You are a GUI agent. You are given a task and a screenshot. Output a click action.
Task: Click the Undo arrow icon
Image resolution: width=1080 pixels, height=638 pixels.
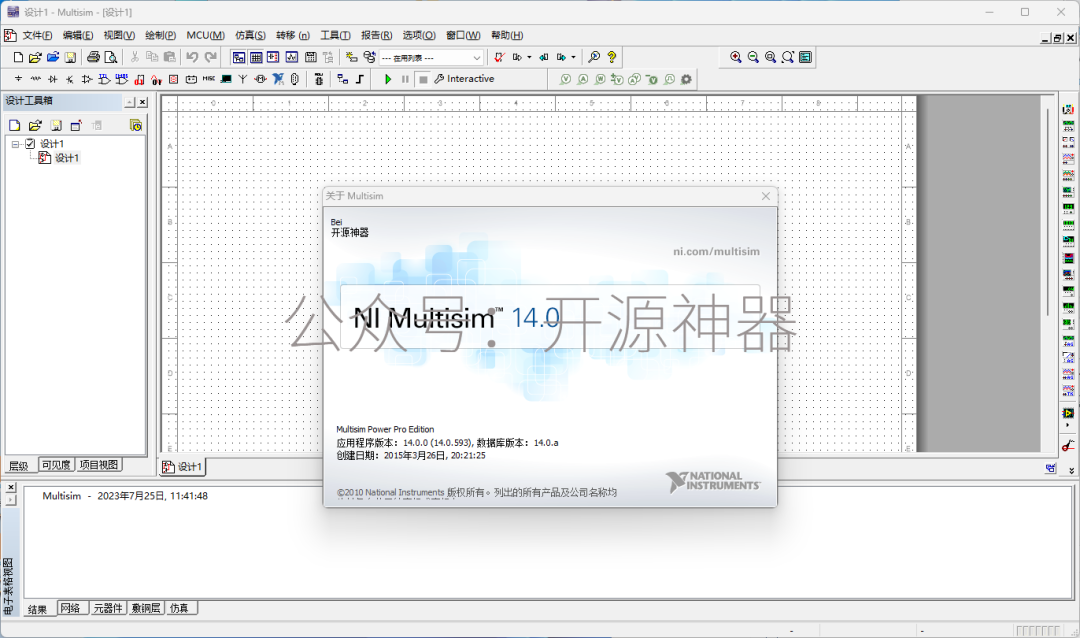(192, 57)
